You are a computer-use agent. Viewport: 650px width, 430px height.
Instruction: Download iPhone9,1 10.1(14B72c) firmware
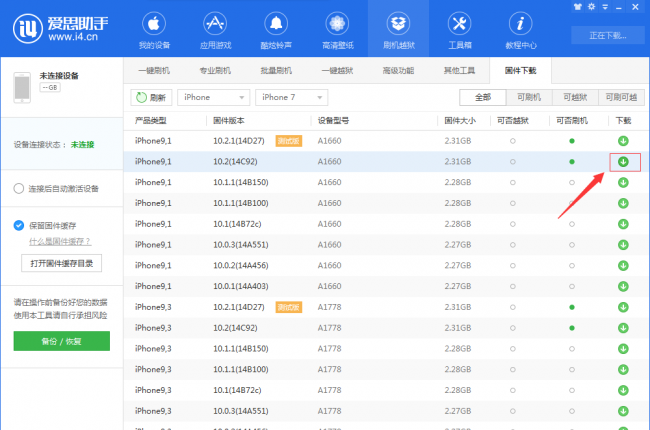(x=623, y=224)
